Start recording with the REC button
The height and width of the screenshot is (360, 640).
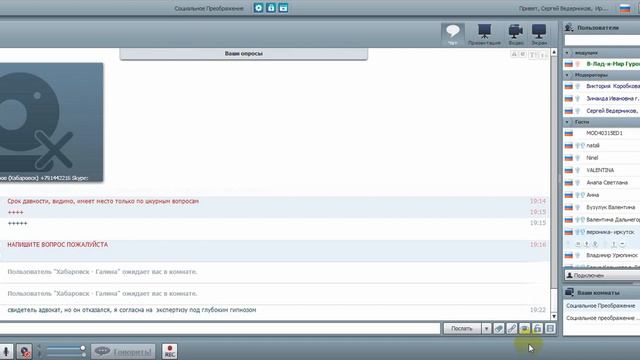[x=169, y=351]
